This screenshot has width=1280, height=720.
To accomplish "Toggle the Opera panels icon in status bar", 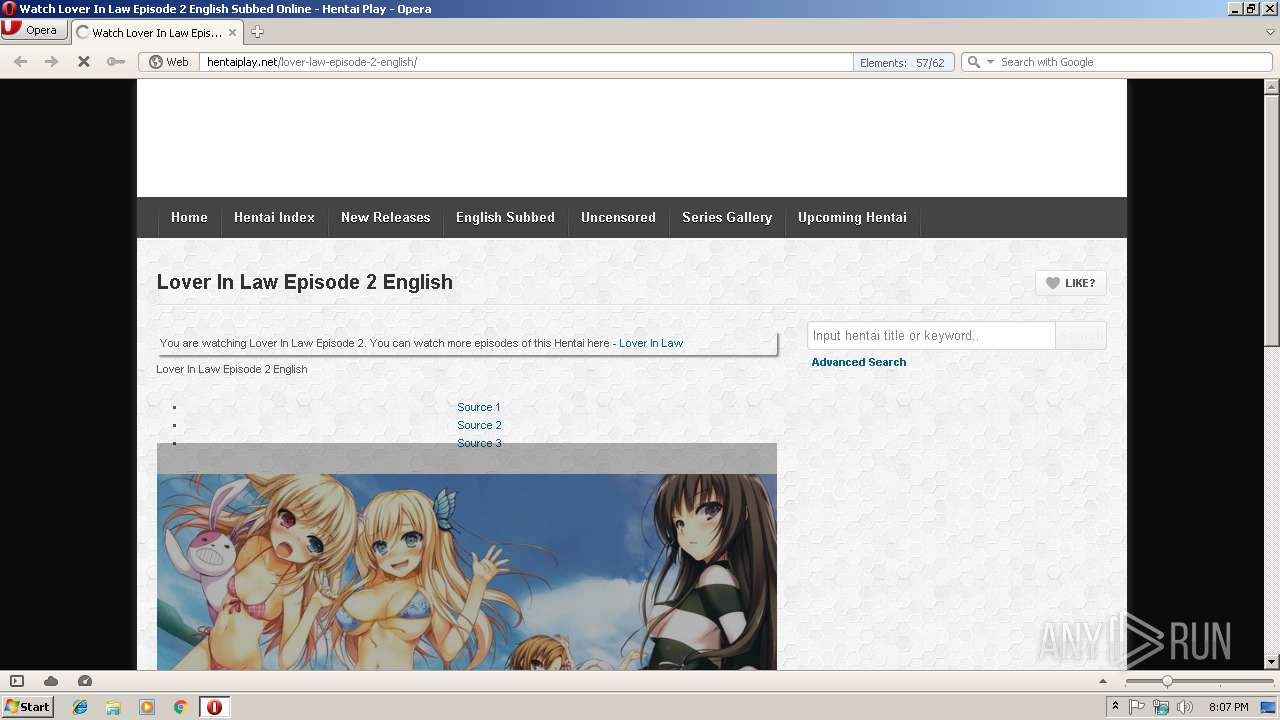I will (17, 681).
